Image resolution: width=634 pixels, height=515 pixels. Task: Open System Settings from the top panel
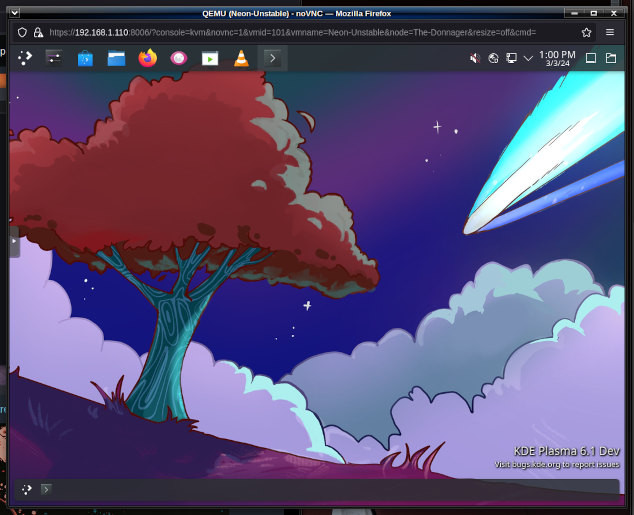point(54,58)
